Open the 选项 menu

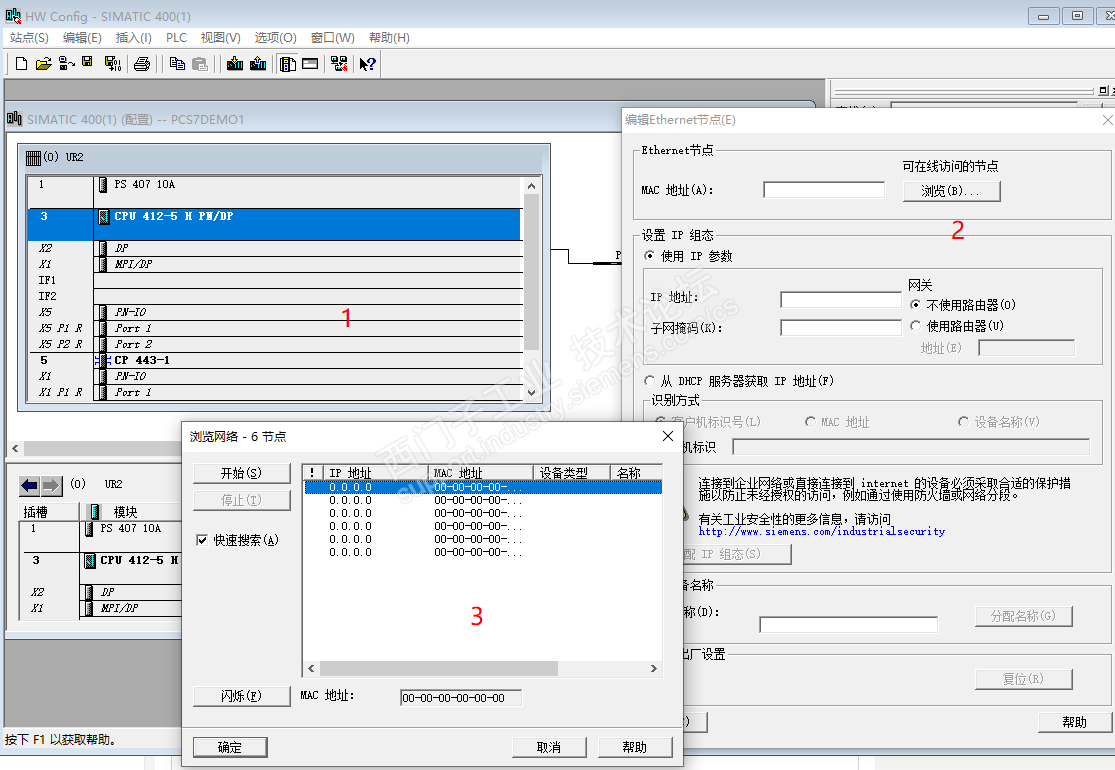275,38
